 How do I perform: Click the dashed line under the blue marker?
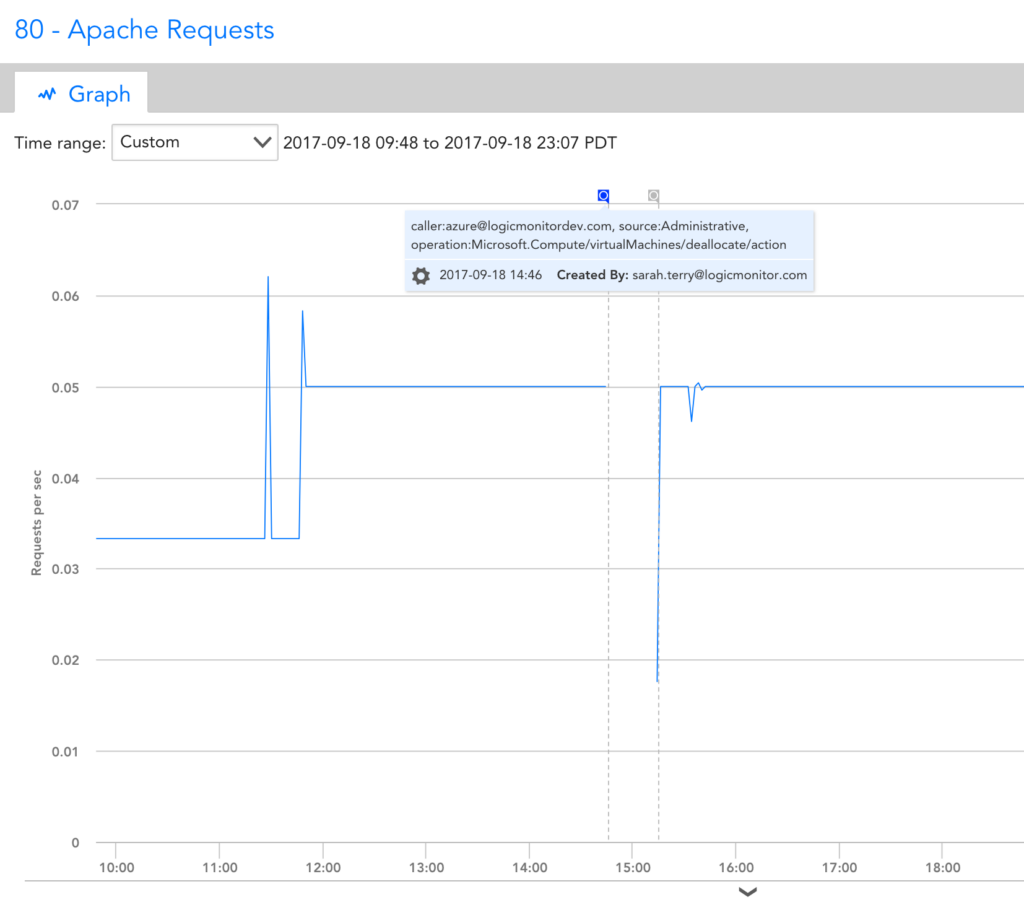tap(609, 500)
